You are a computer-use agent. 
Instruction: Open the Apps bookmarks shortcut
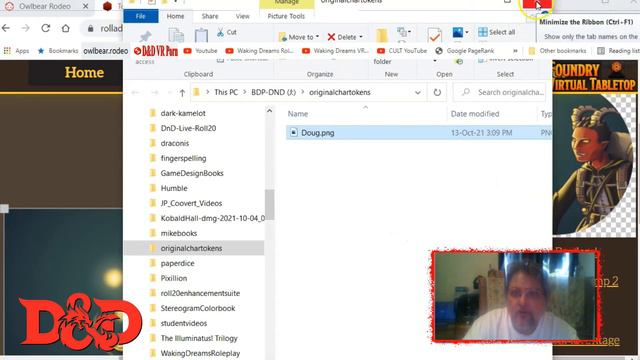tap(17, 51)
